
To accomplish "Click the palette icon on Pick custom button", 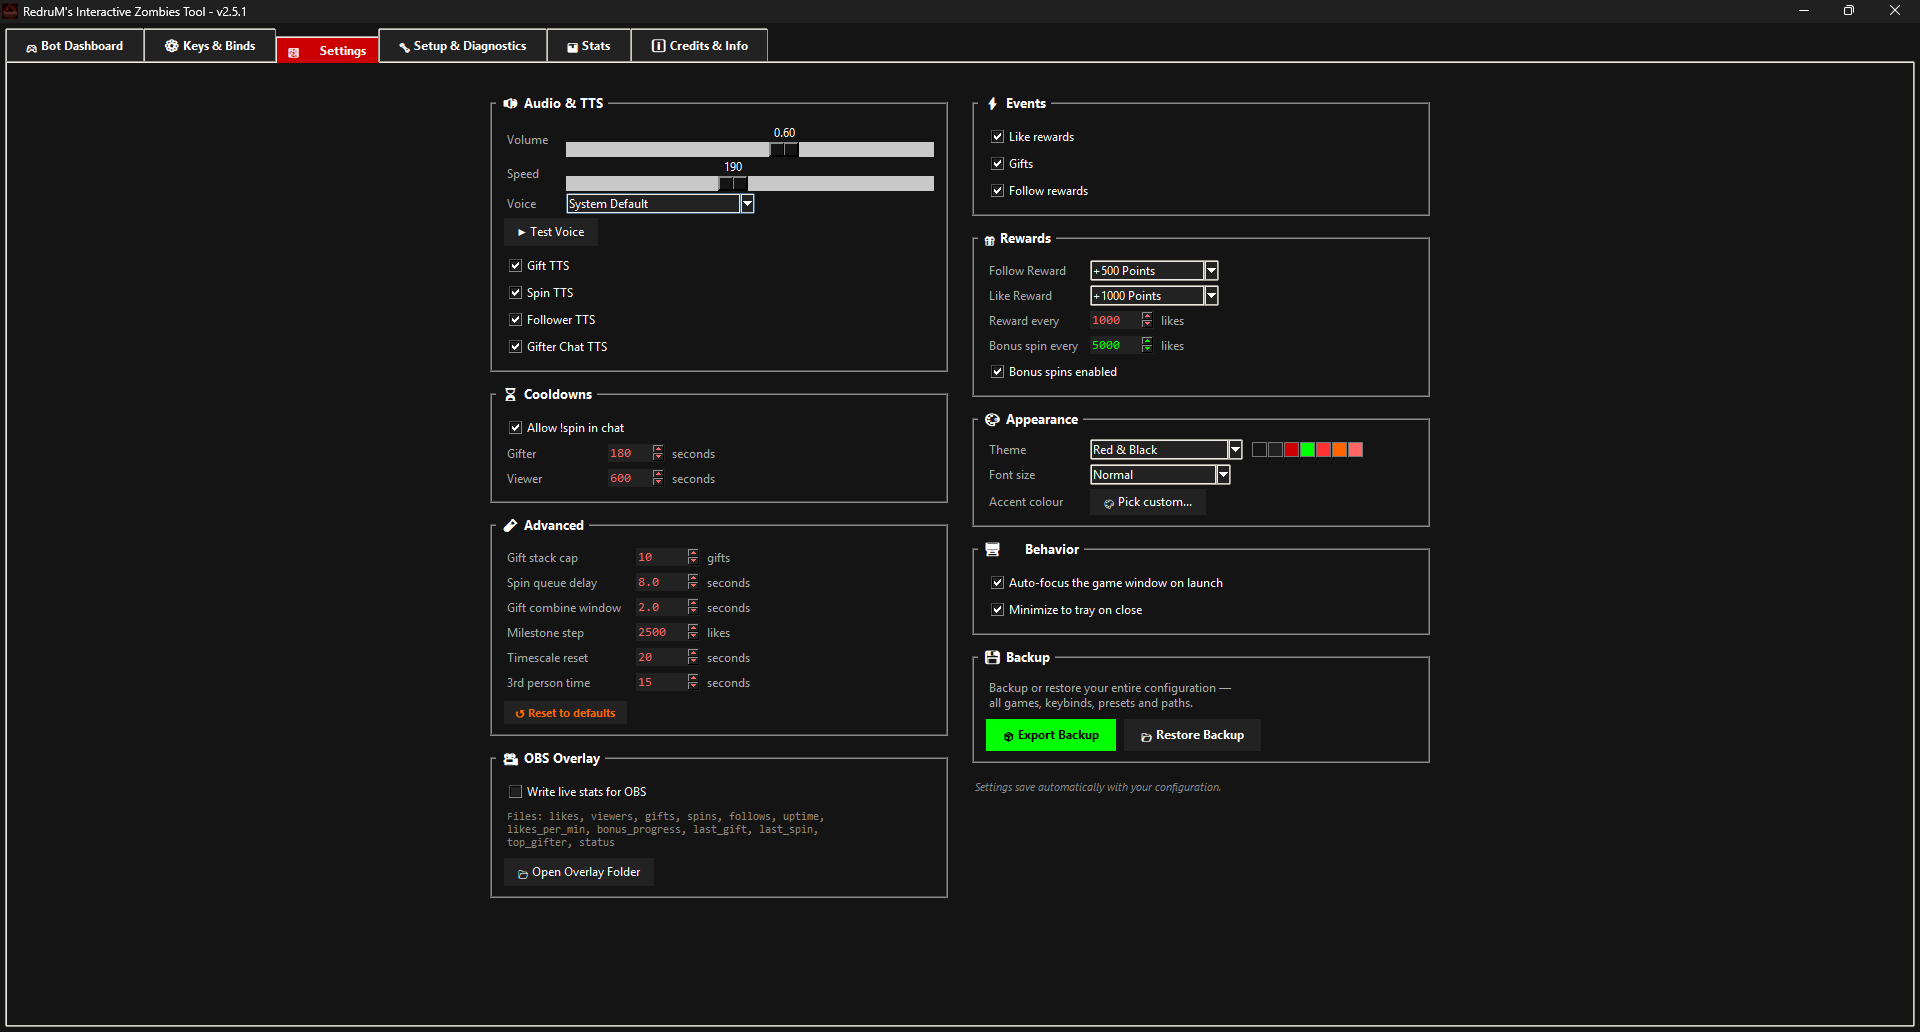I will coord(1108,503).
